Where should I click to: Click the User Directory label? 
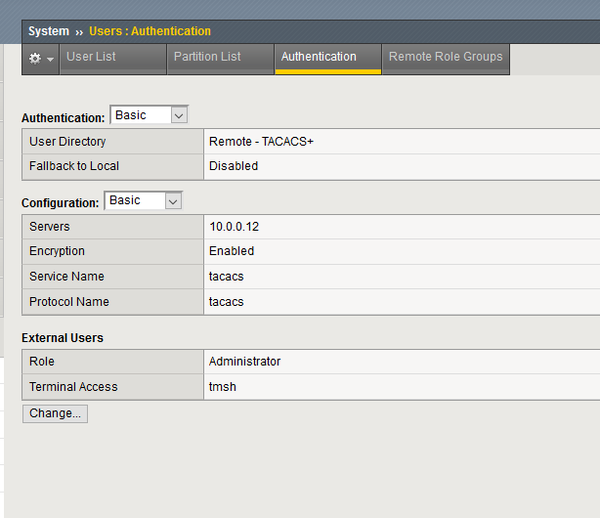tap(68, 142)
